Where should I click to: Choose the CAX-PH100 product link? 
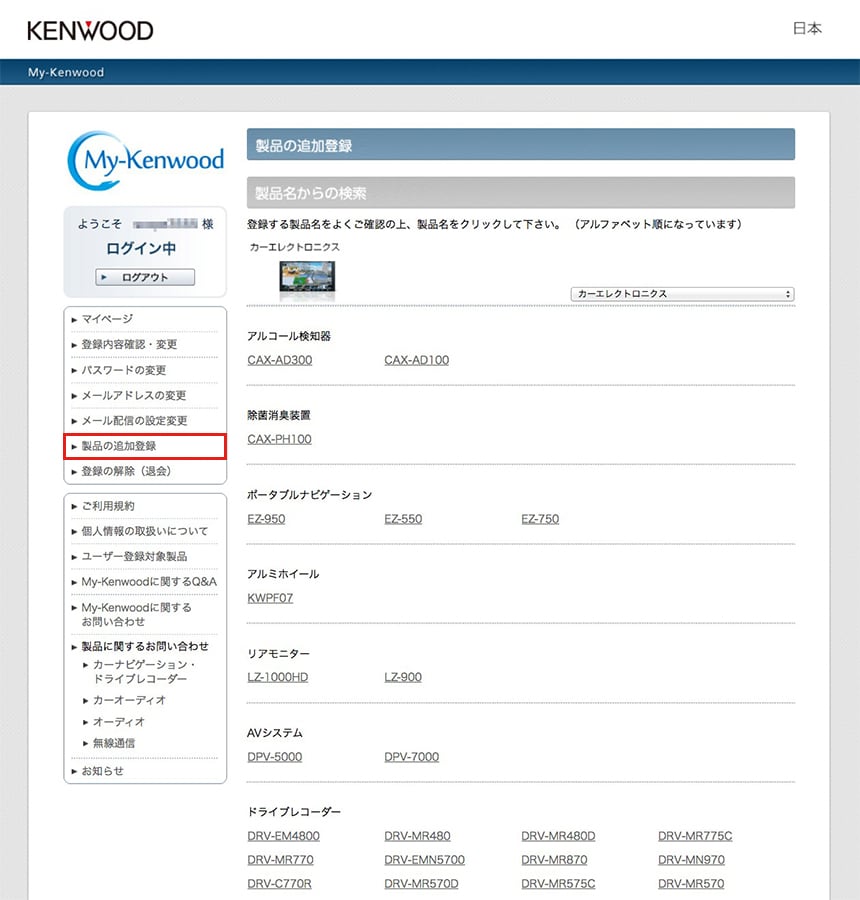(x=279, y=439)
